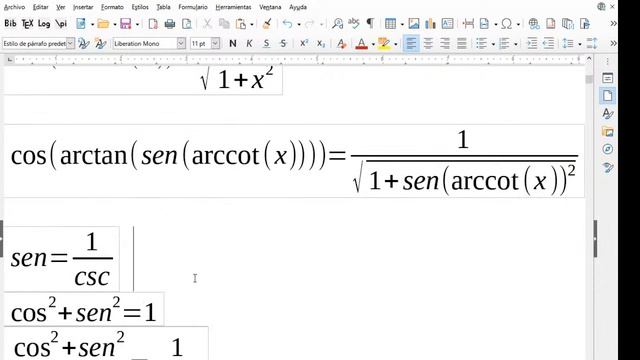Viewport: 640px width, 360px height.
Task: Toggle italic K button
Action: pyautogui.click(x=249, y=43)
